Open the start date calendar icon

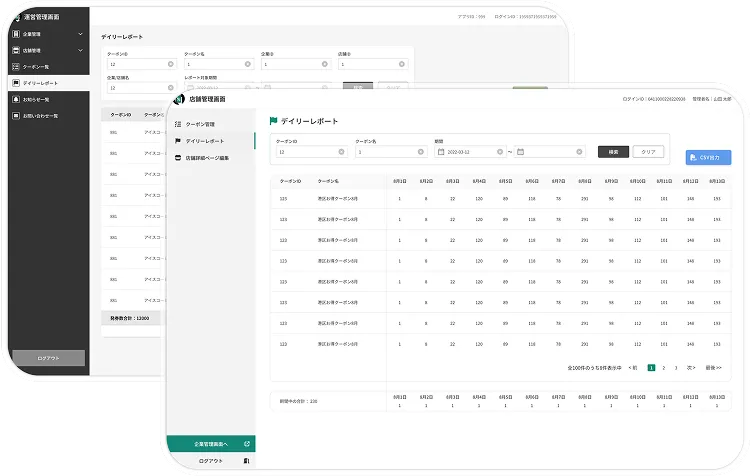(x=441, y=152)
